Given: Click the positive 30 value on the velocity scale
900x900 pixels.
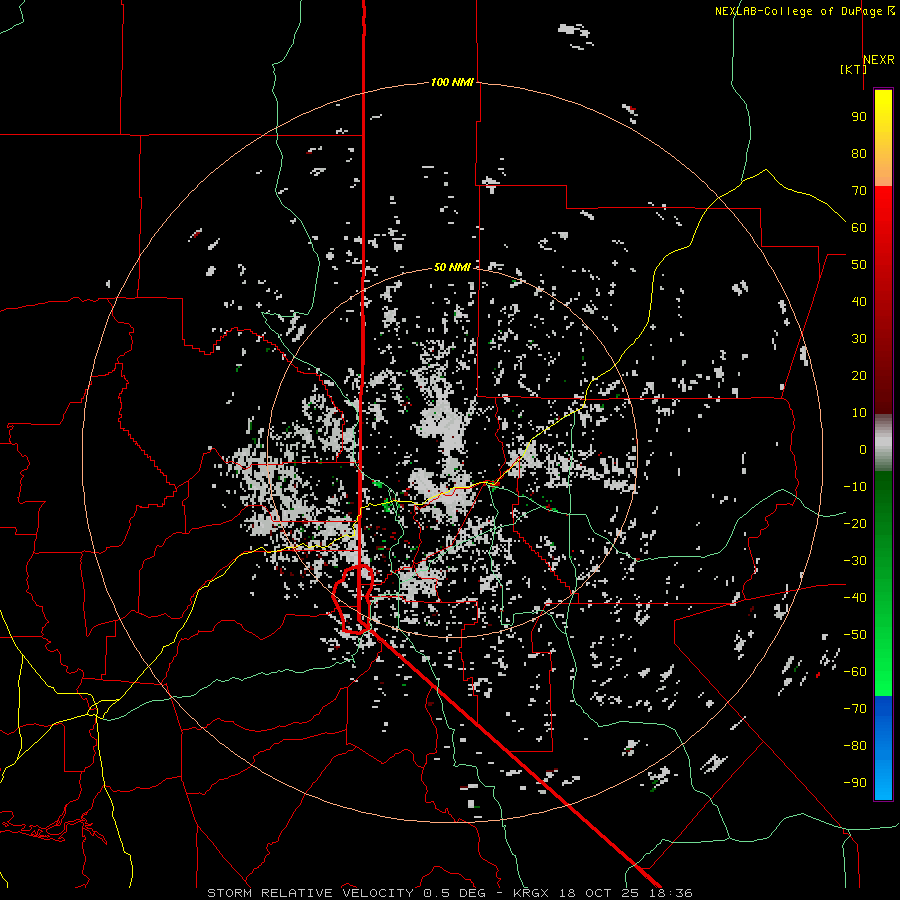Looking at the screenshot, I should (859, 339).
